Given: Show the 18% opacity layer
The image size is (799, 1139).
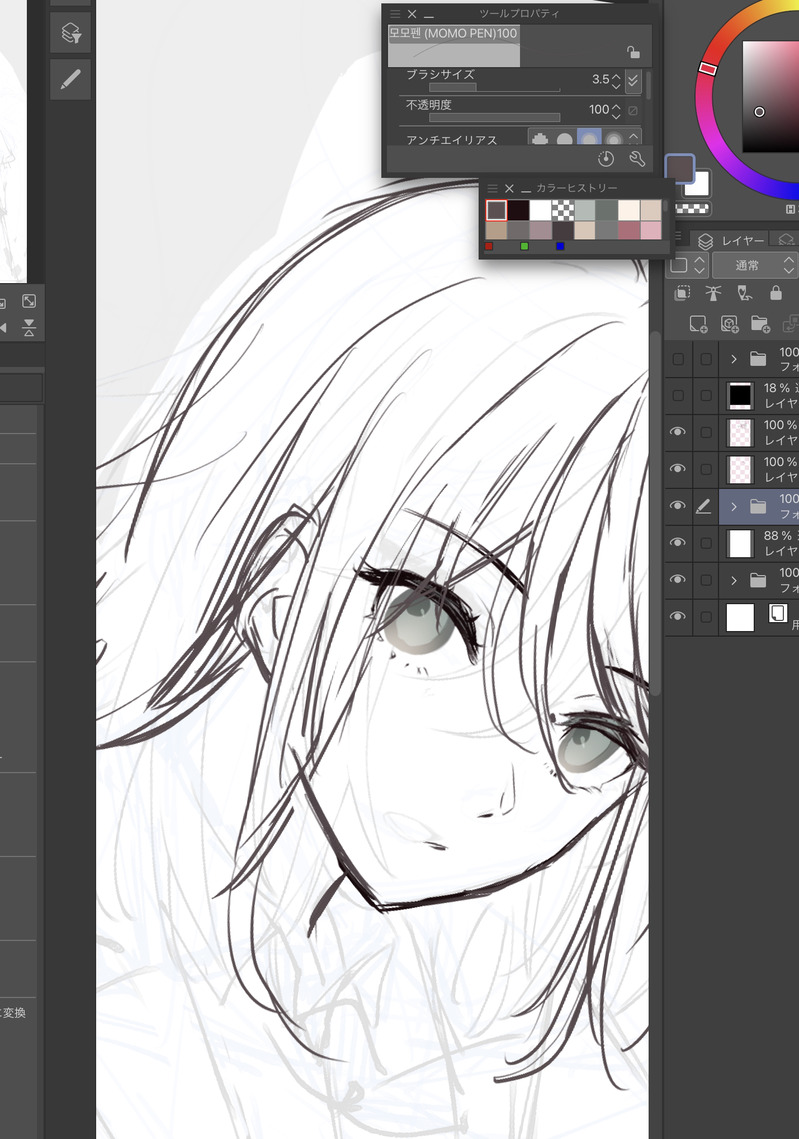Looking at the screenshot, I should 678,396.
